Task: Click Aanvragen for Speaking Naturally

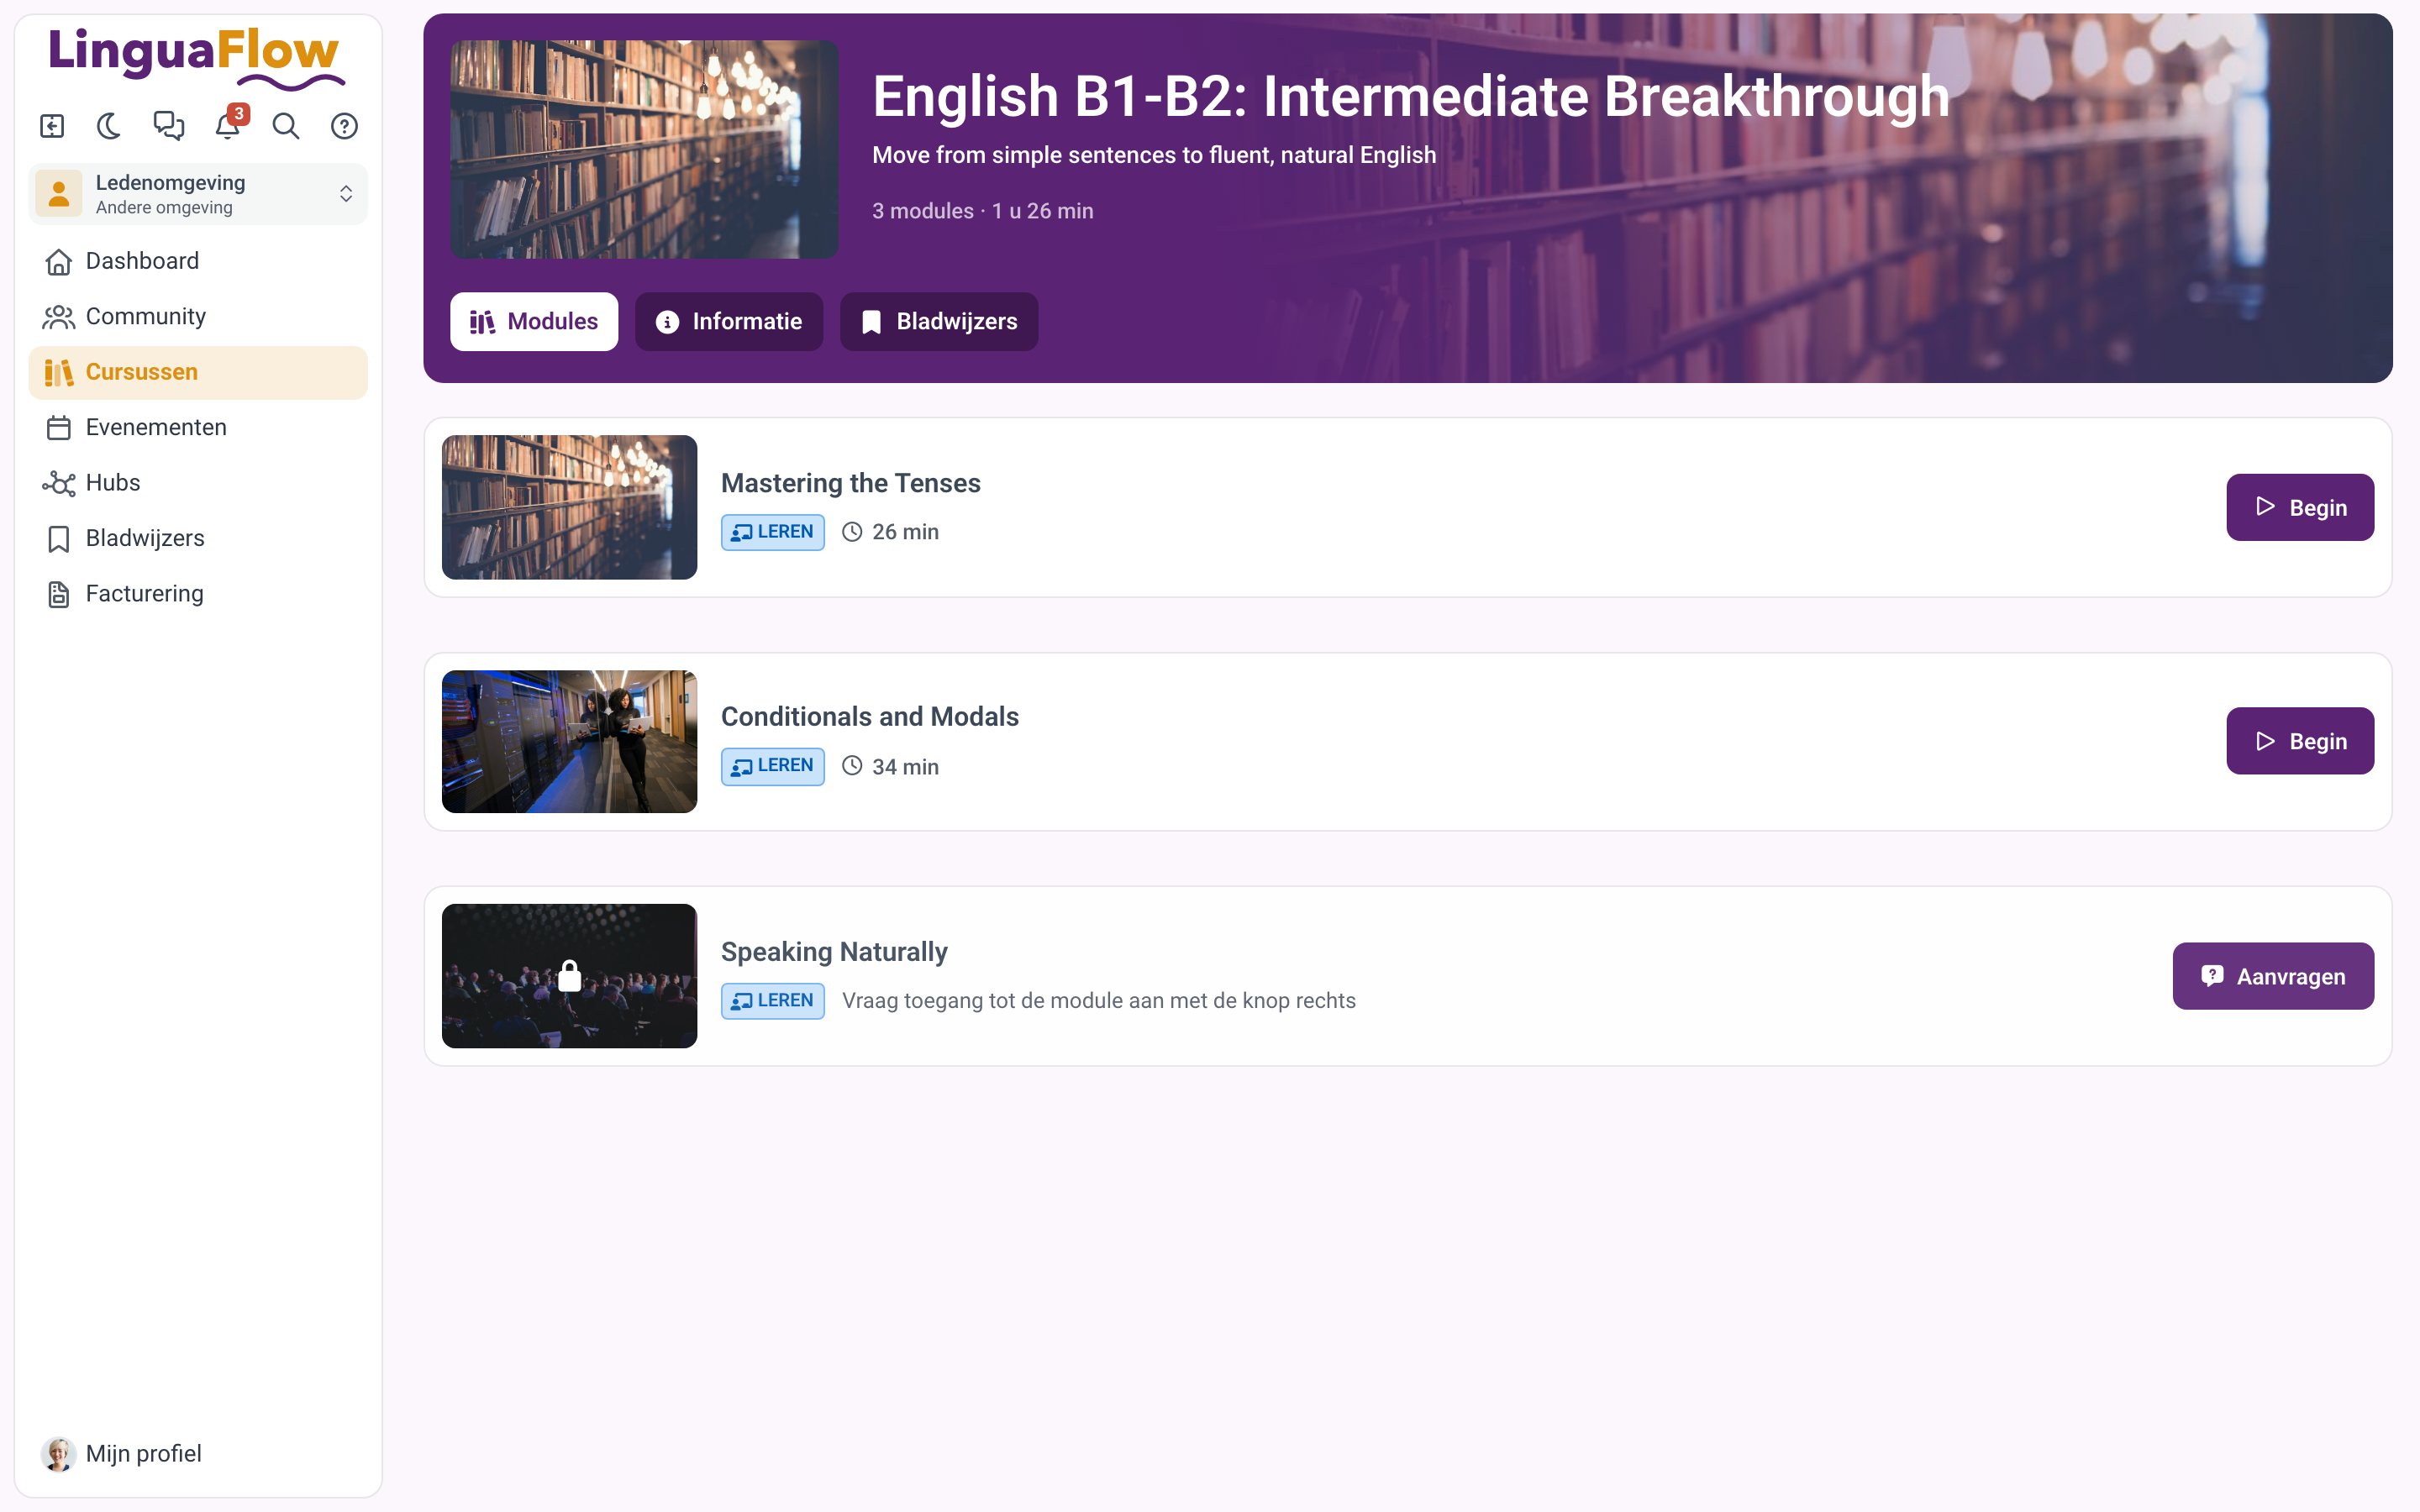Action: (x=2273, y=976)
